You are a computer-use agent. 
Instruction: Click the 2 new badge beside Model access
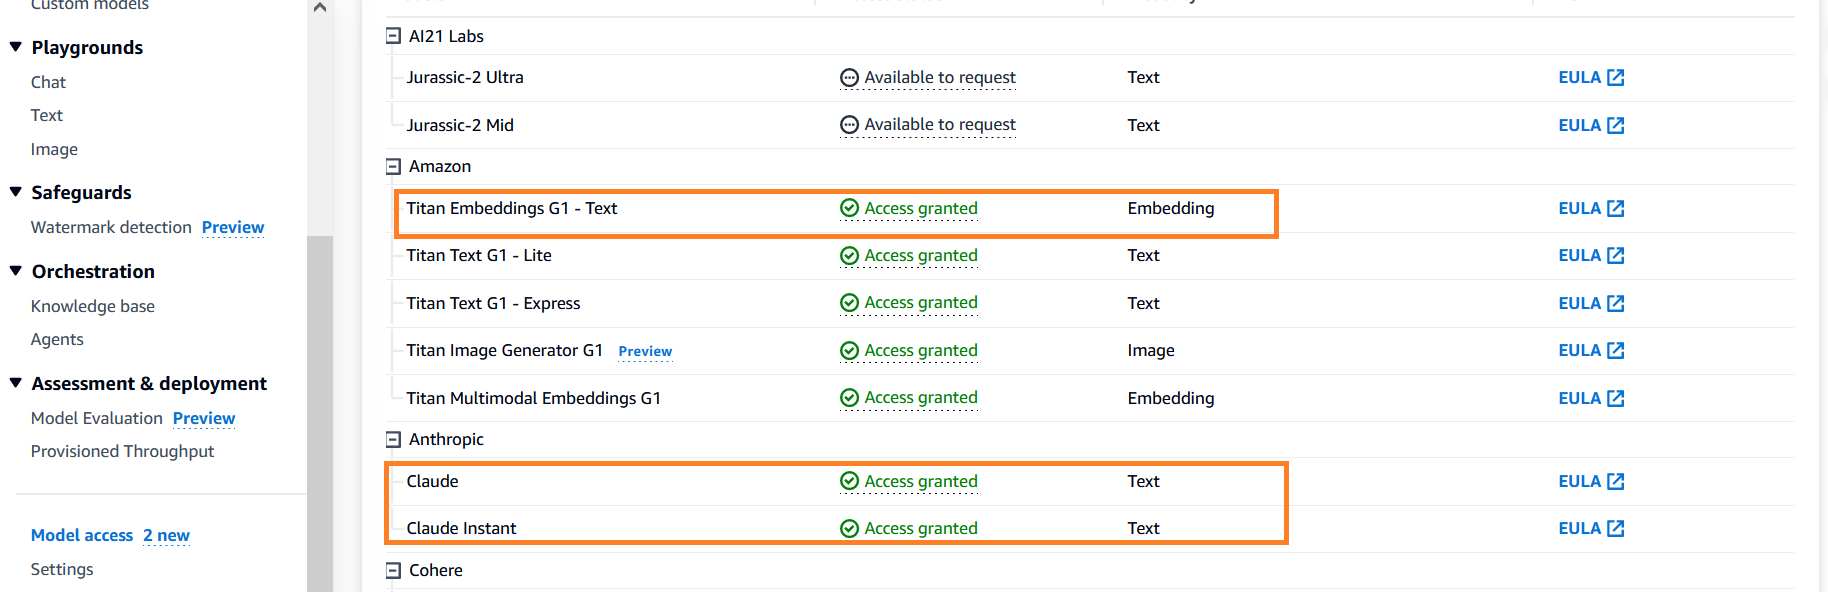(166, 535)
